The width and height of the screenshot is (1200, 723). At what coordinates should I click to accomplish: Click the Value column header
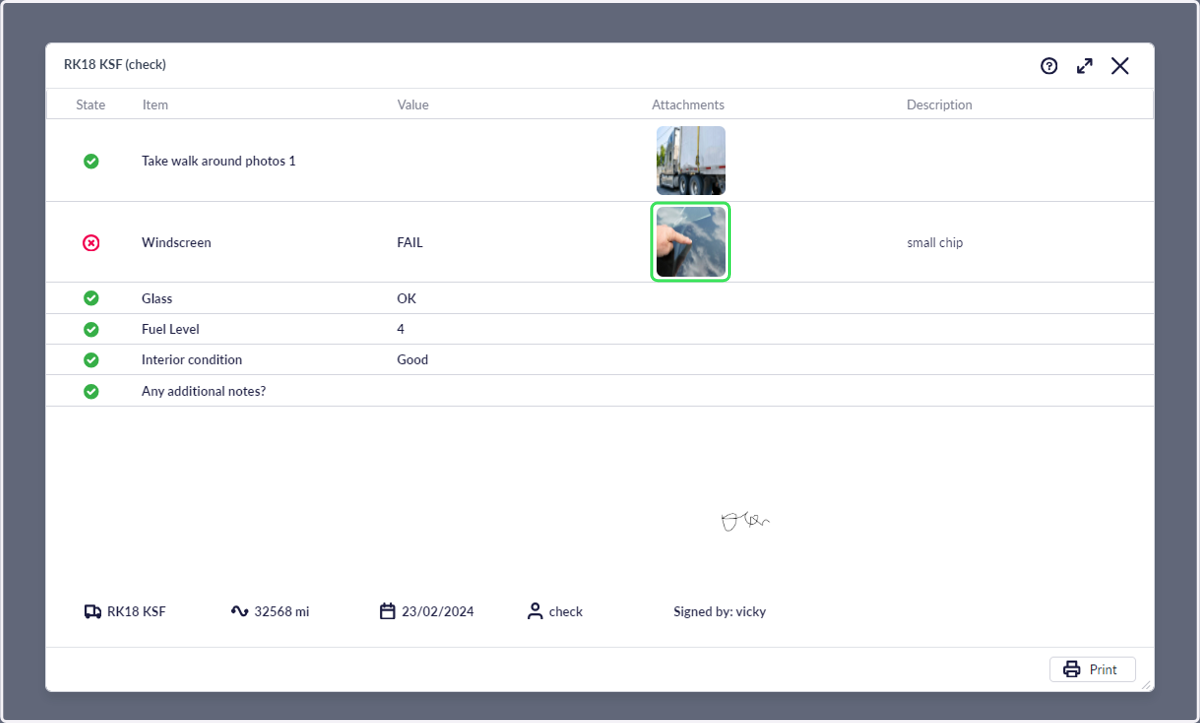[x=413, y=105]
